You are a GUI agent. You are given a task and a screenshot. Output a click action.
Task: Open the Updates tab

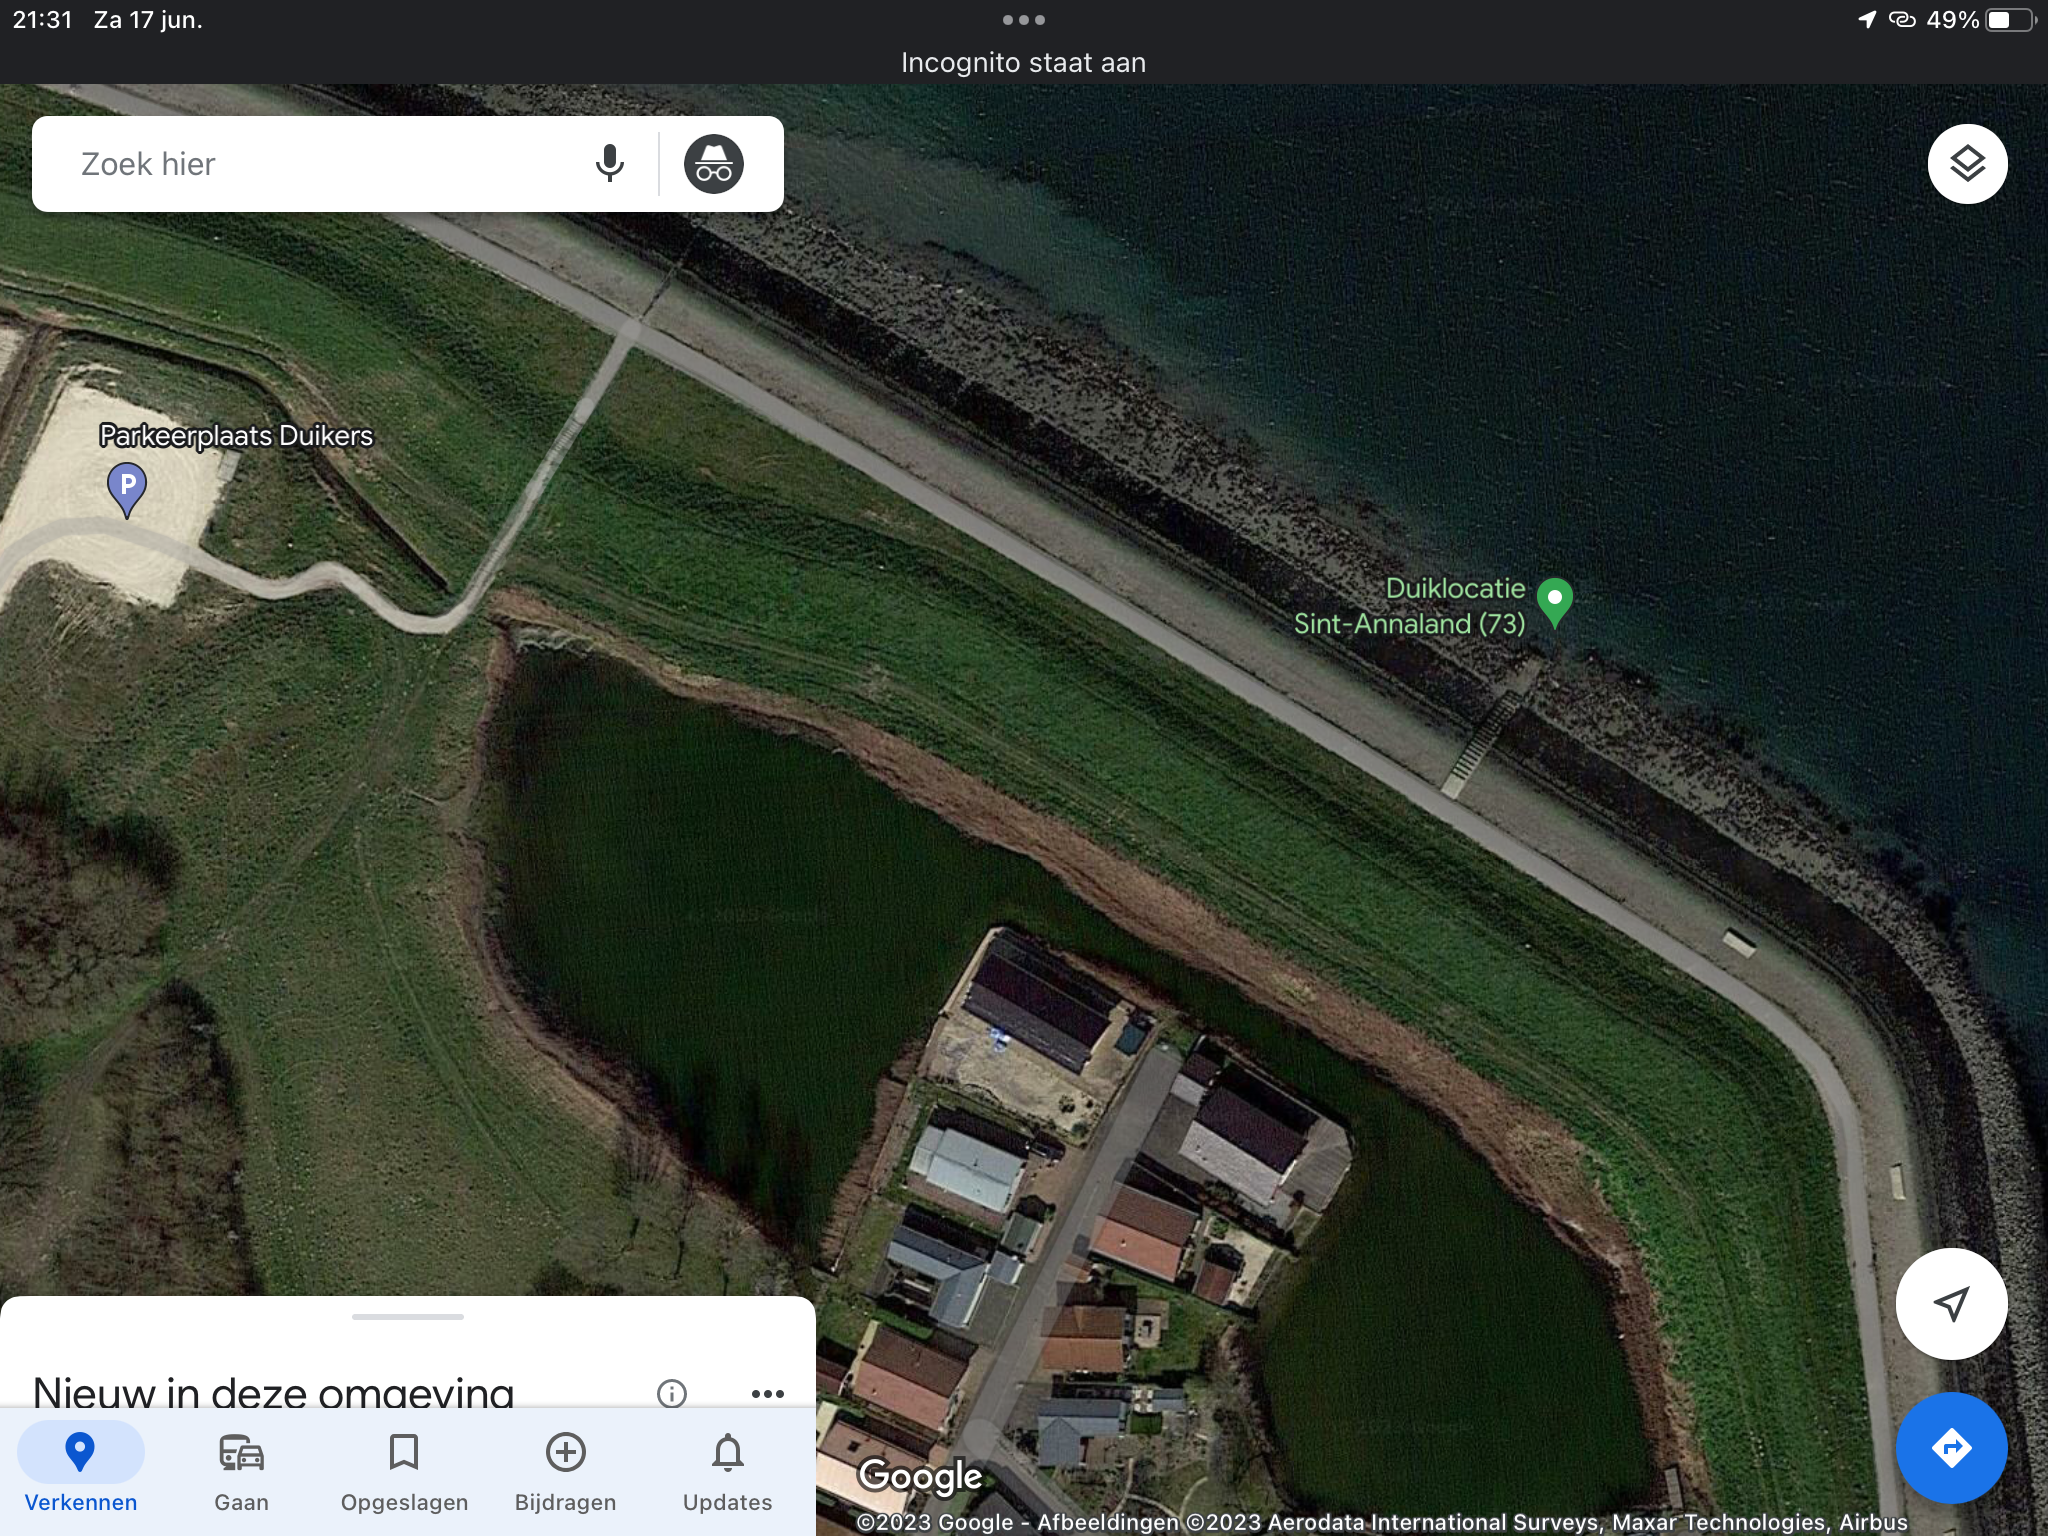point(727,1470)
